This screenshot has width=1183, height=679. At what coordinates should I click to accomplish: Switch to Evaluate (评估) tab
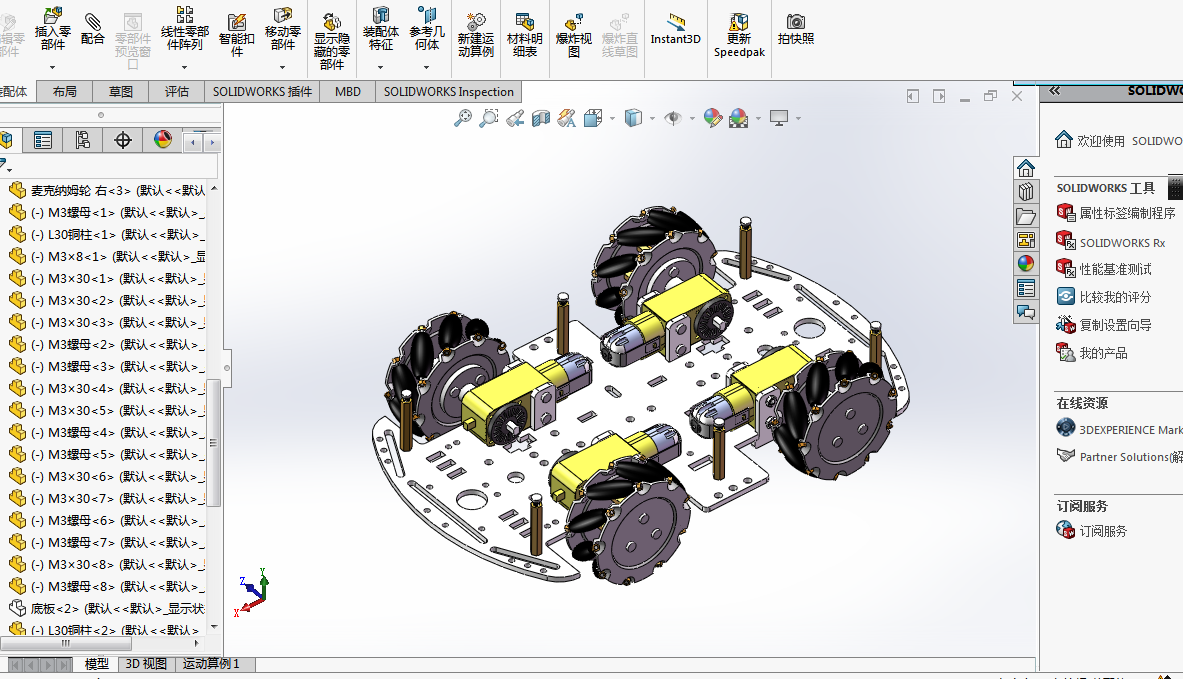pos(177,91)
